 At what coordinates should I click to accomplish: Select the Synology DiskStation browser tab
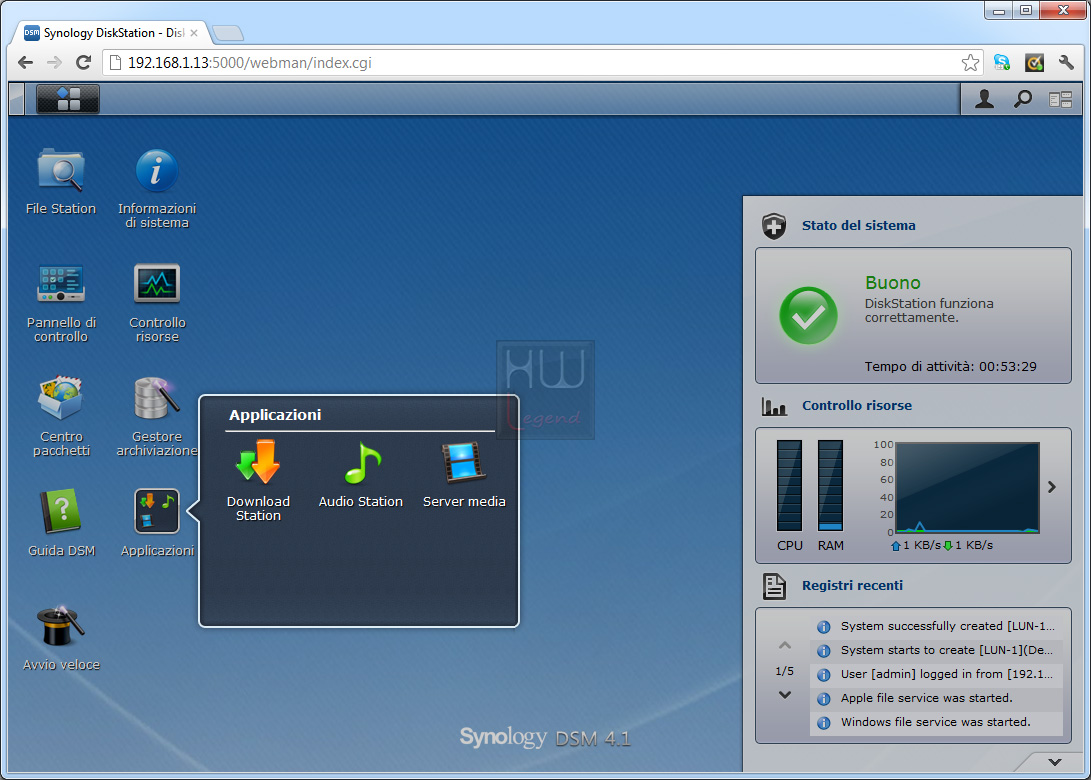click(111, 33)
